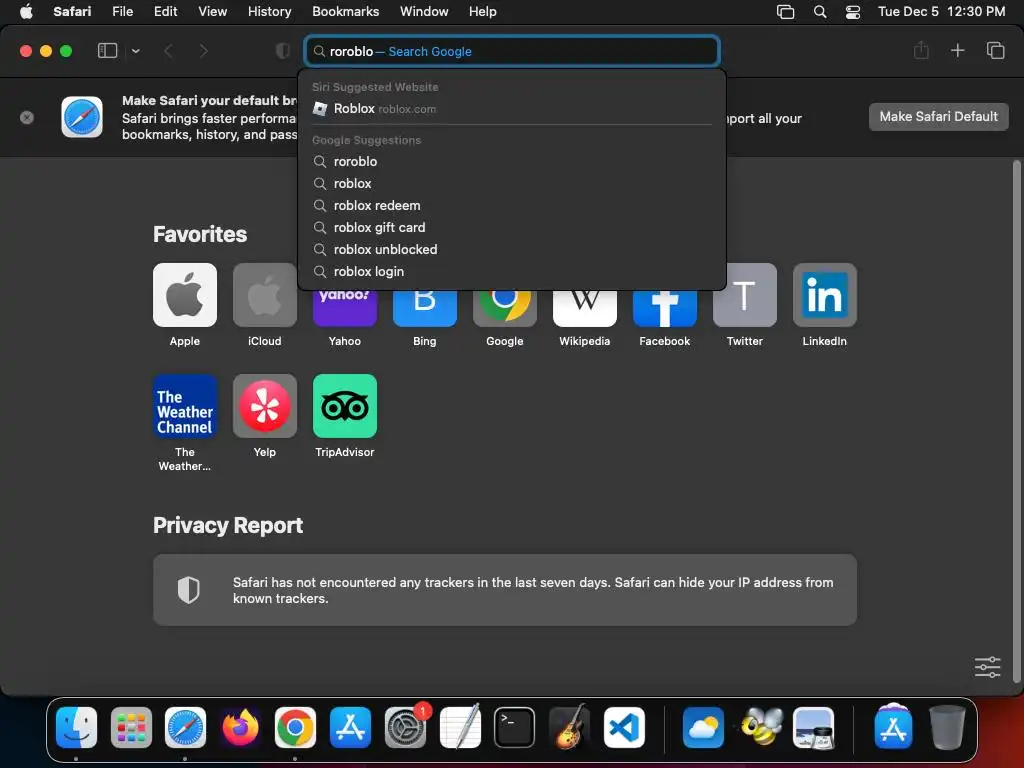Pick the 'roblox gift card' suggestion
This screenshot has width=1024, height=768.
tap(512, 227)
